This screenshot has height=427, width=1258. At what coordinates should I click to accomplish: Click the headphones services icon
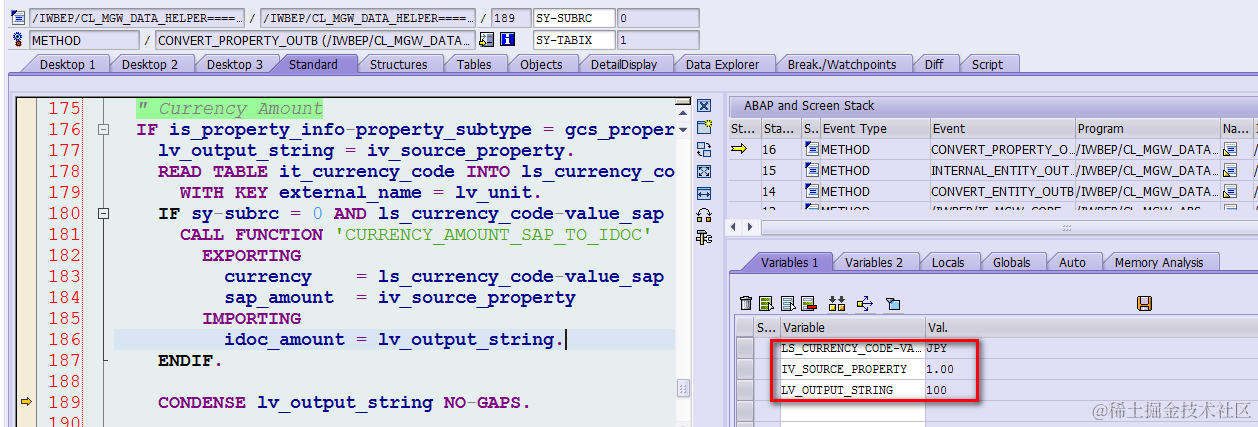(x=703, y=215)
